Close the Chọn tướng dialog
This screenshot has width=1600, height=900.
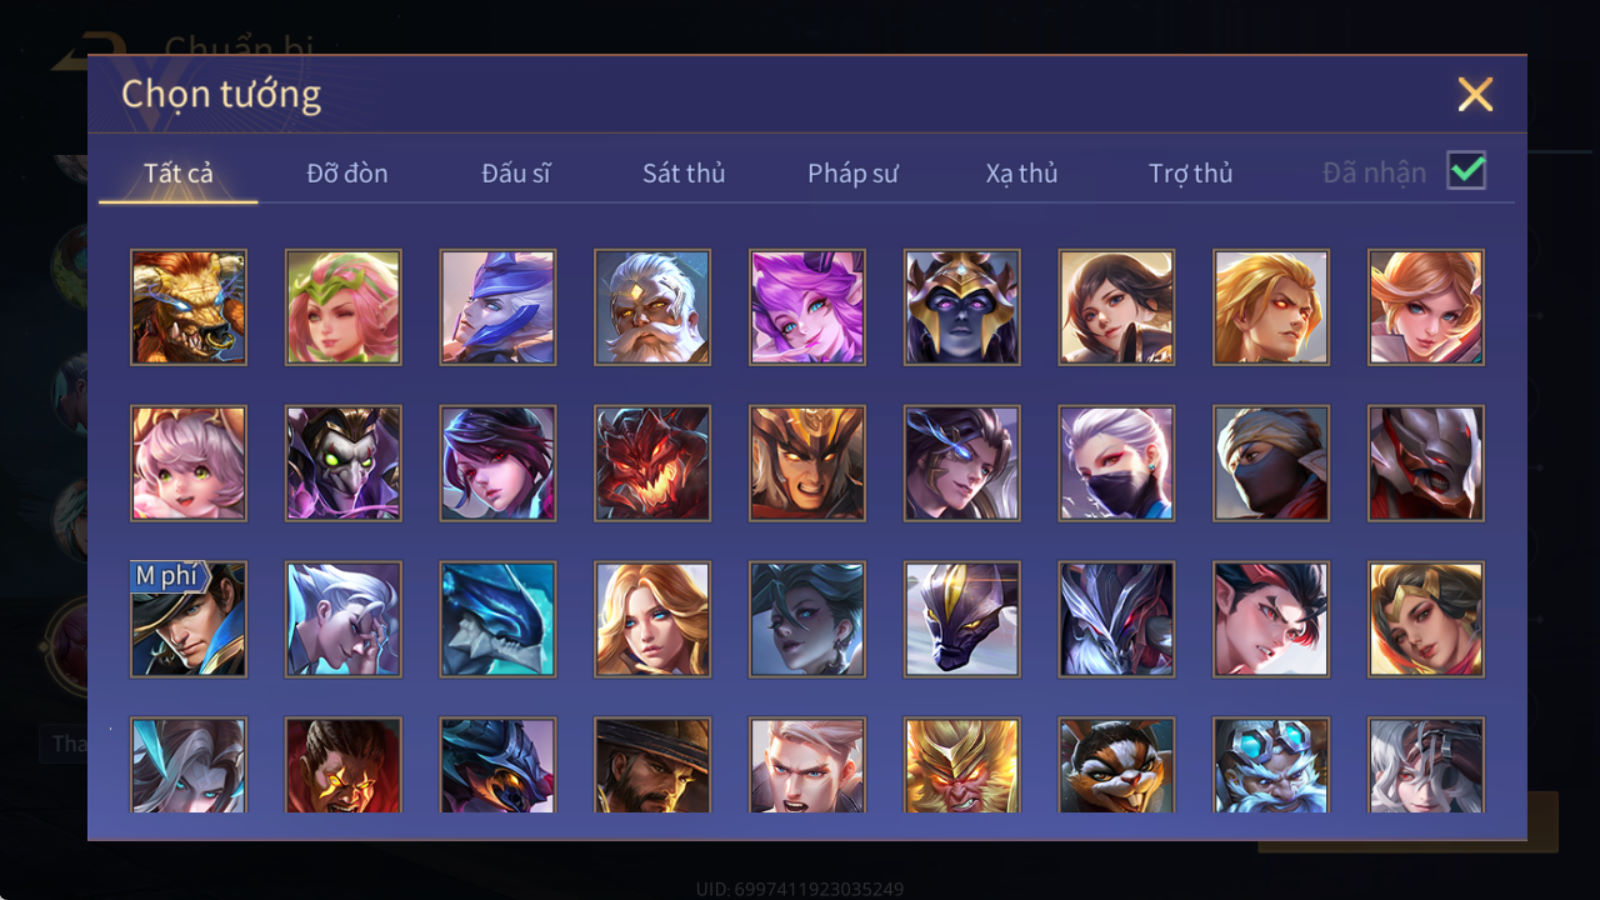click(x=1475, y=95)
